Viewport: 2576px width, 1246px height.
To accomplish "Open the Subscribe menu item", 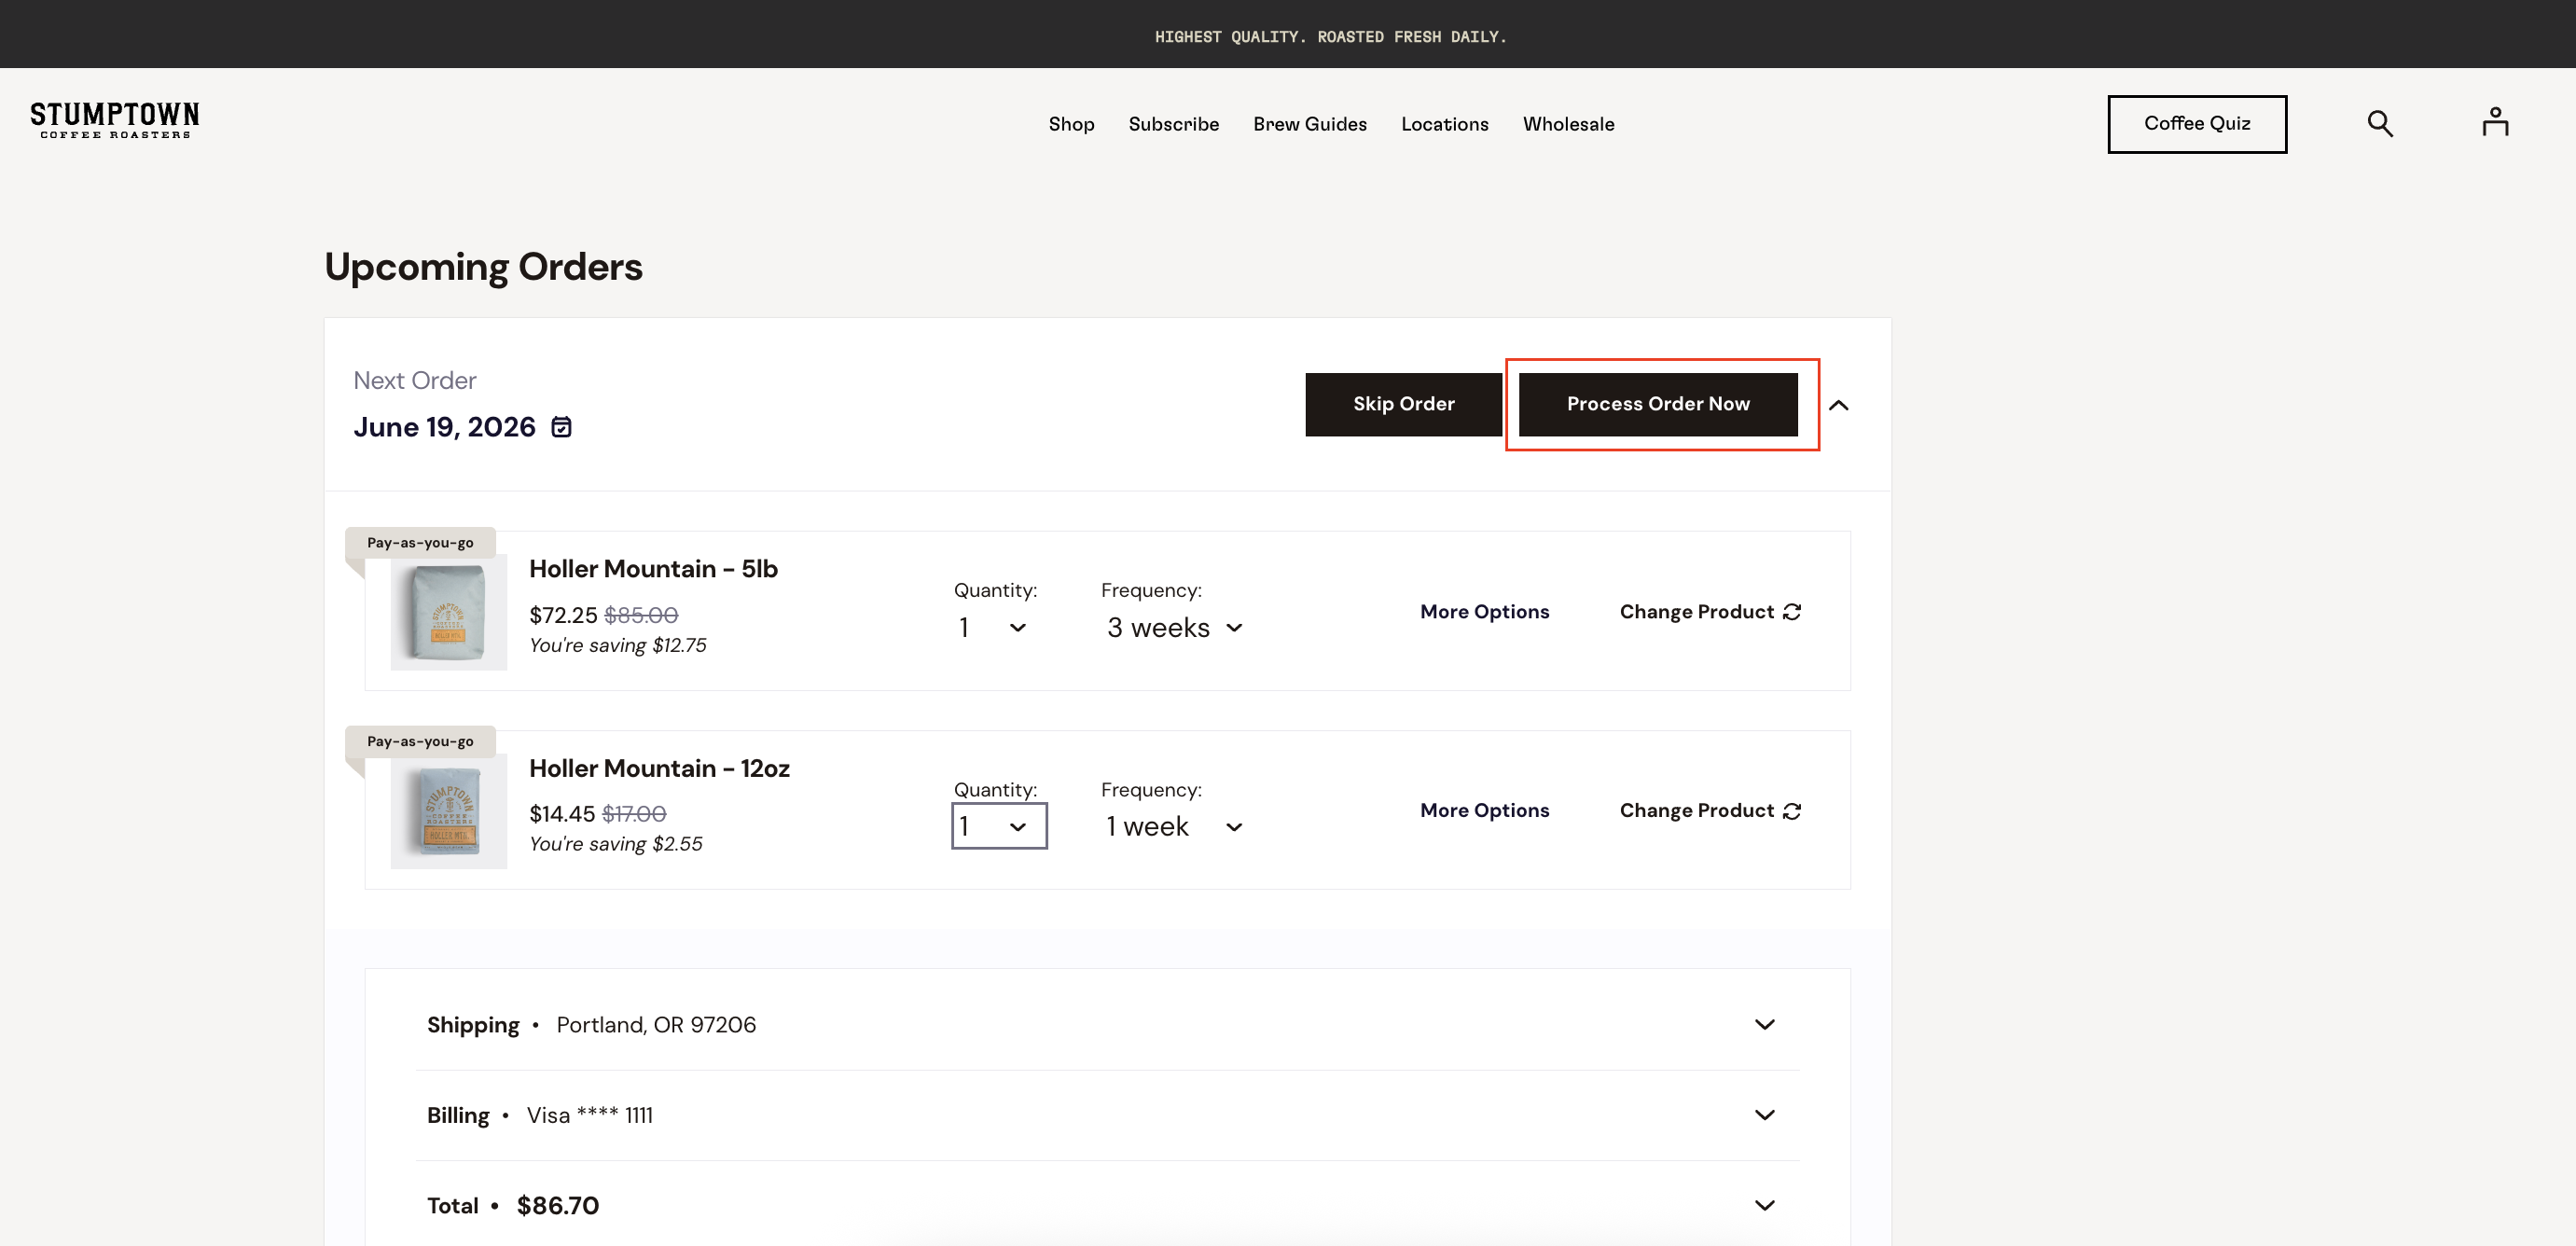I will [x=1173, y=124].
